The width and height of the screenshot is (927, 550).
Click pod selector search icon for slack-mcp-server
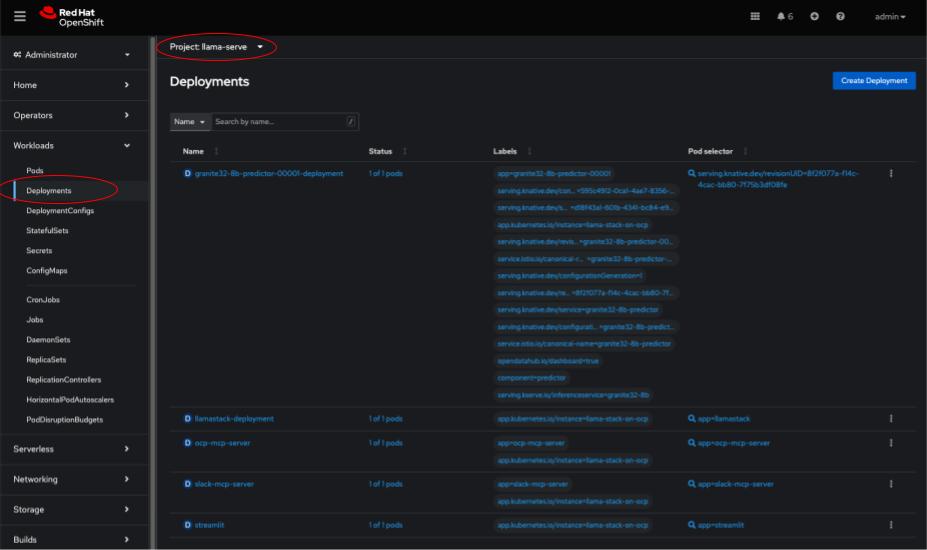692,484
